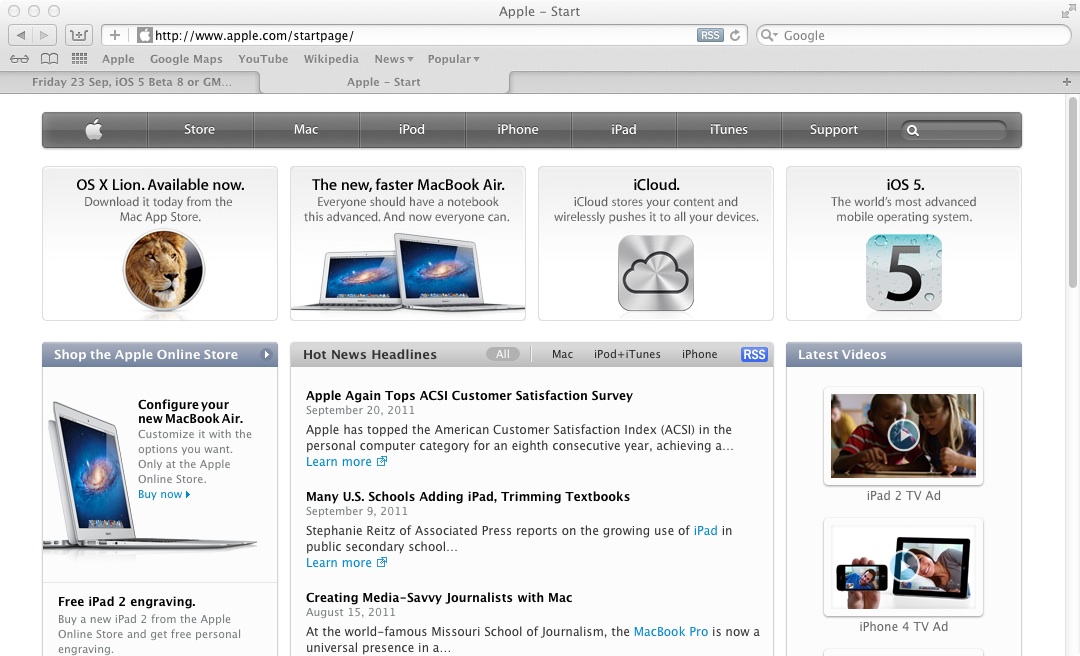Image resolution: width=1080 pixels, height=656 pixels.
Task: Click OS X Lion. Available now. title
Action: [160, 185]
